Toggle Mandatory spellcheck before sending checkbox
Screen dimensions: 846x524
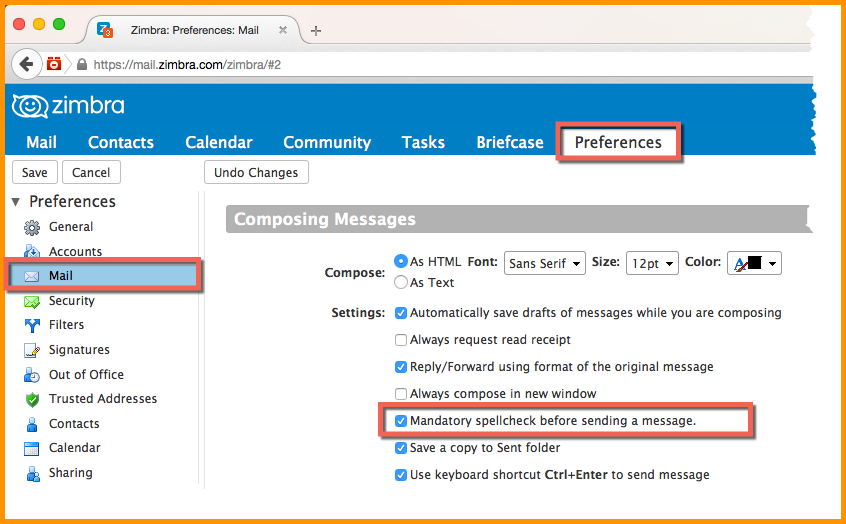pyautogui.click(x=400, y=421)
